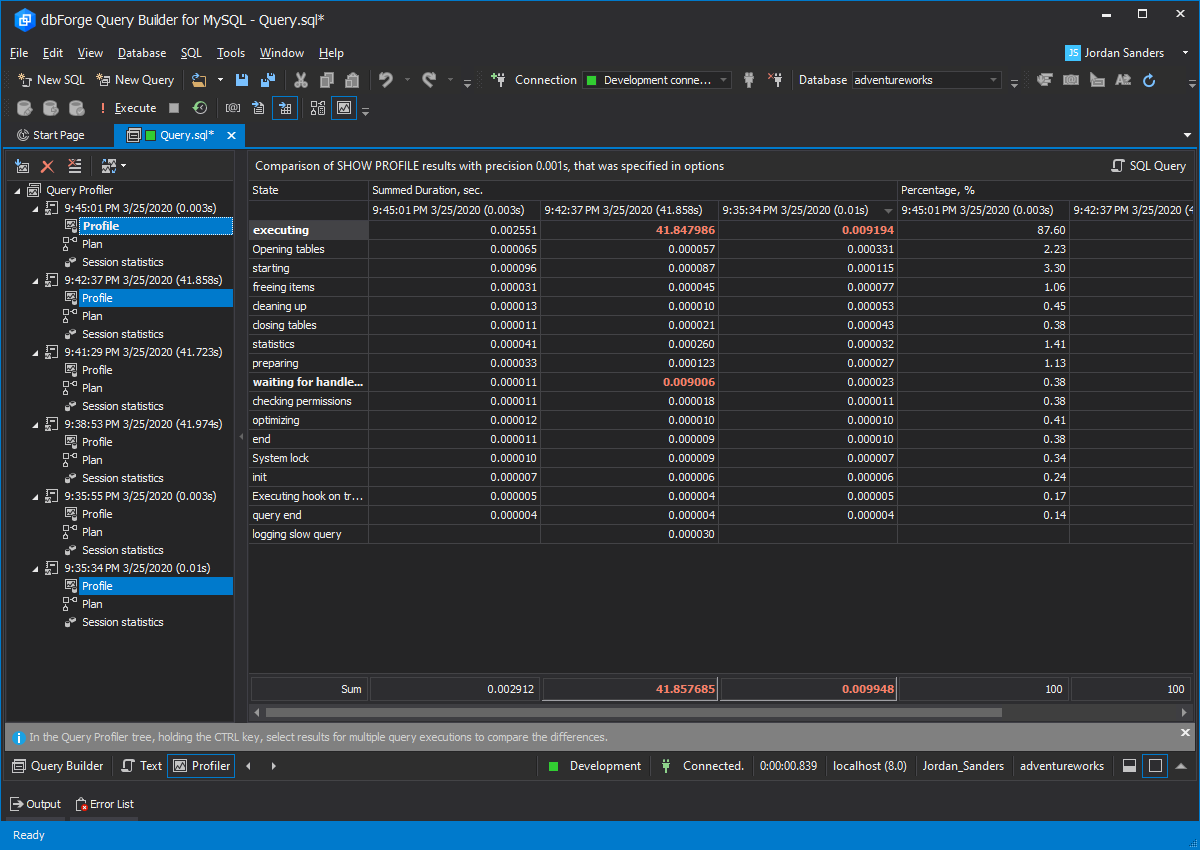Click the SQL Query button

[1149, 166]
